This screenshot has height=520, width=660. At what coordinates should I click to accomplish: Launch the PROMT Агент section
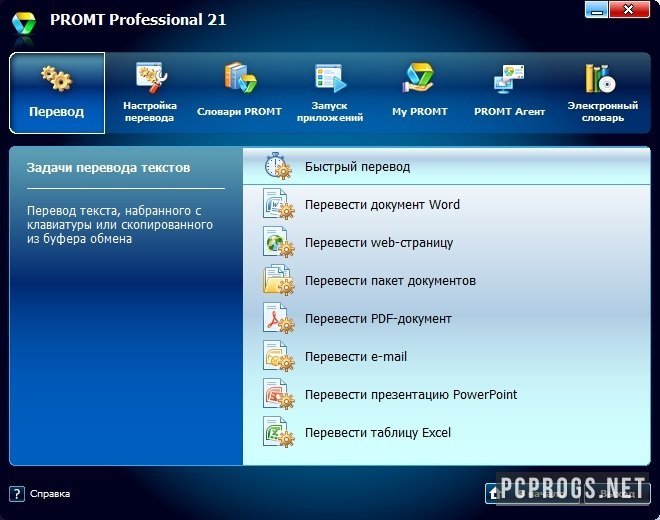click(509, 93)
